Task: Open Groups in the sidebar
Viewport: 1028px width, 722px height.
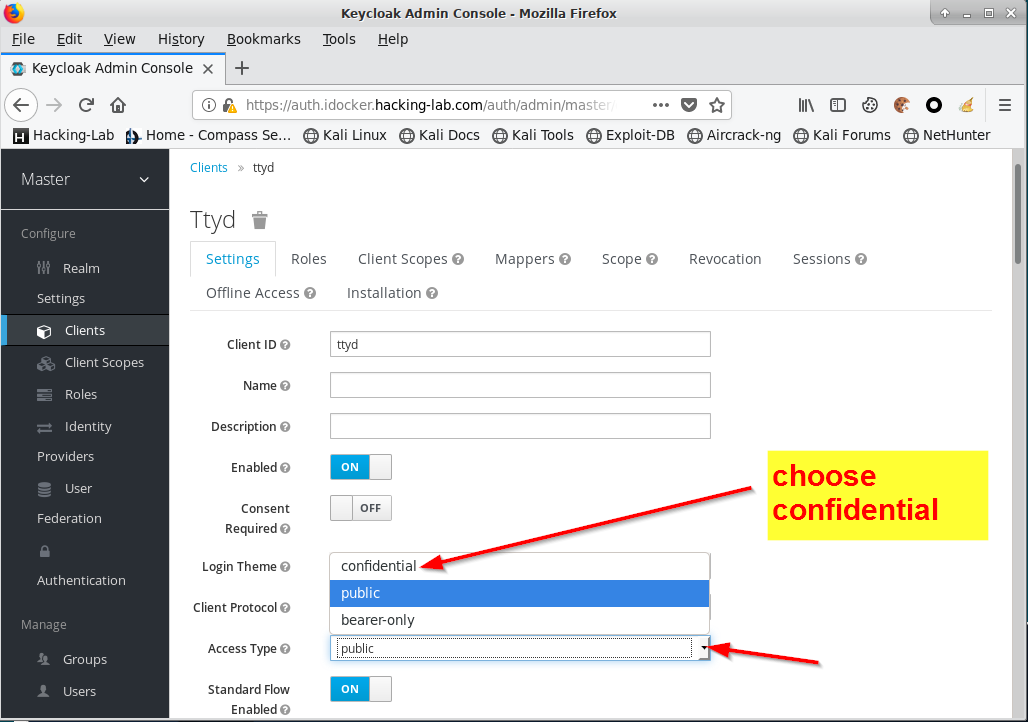Action: click(85, 660)
